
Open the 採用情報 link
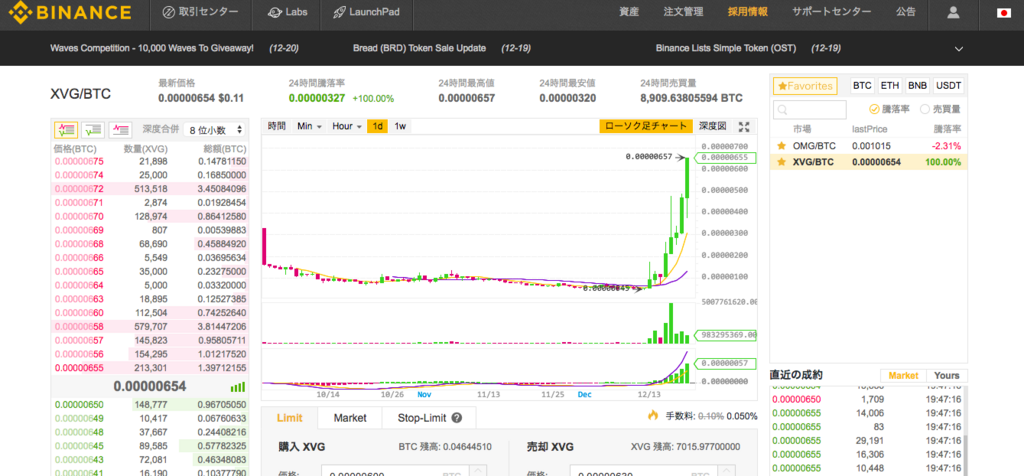(x=748, y=12)
